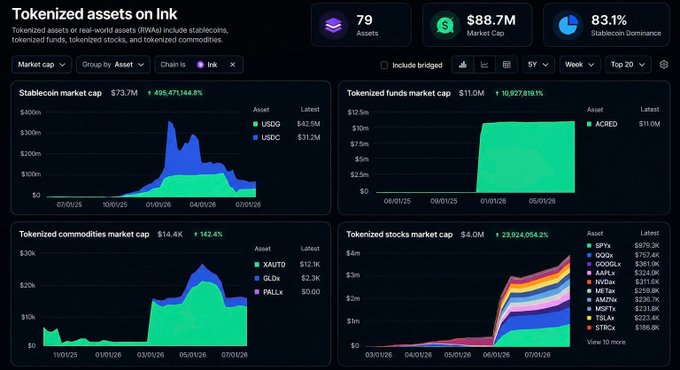Click the $14.4K commodities value
The width and height of the screenshot is (680, 370).
[x=170, y=234]
